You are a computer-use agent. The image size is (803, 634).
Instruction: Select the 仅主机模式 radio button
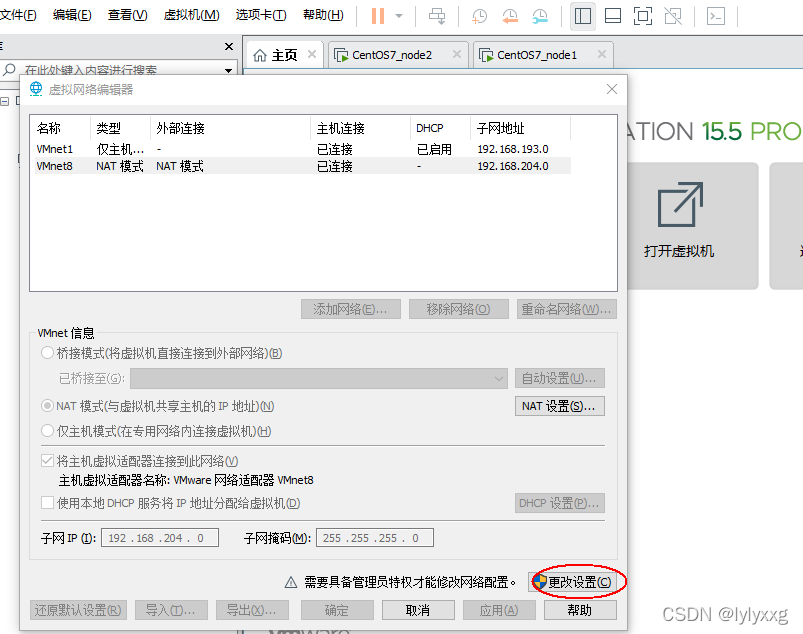point(47,431)
